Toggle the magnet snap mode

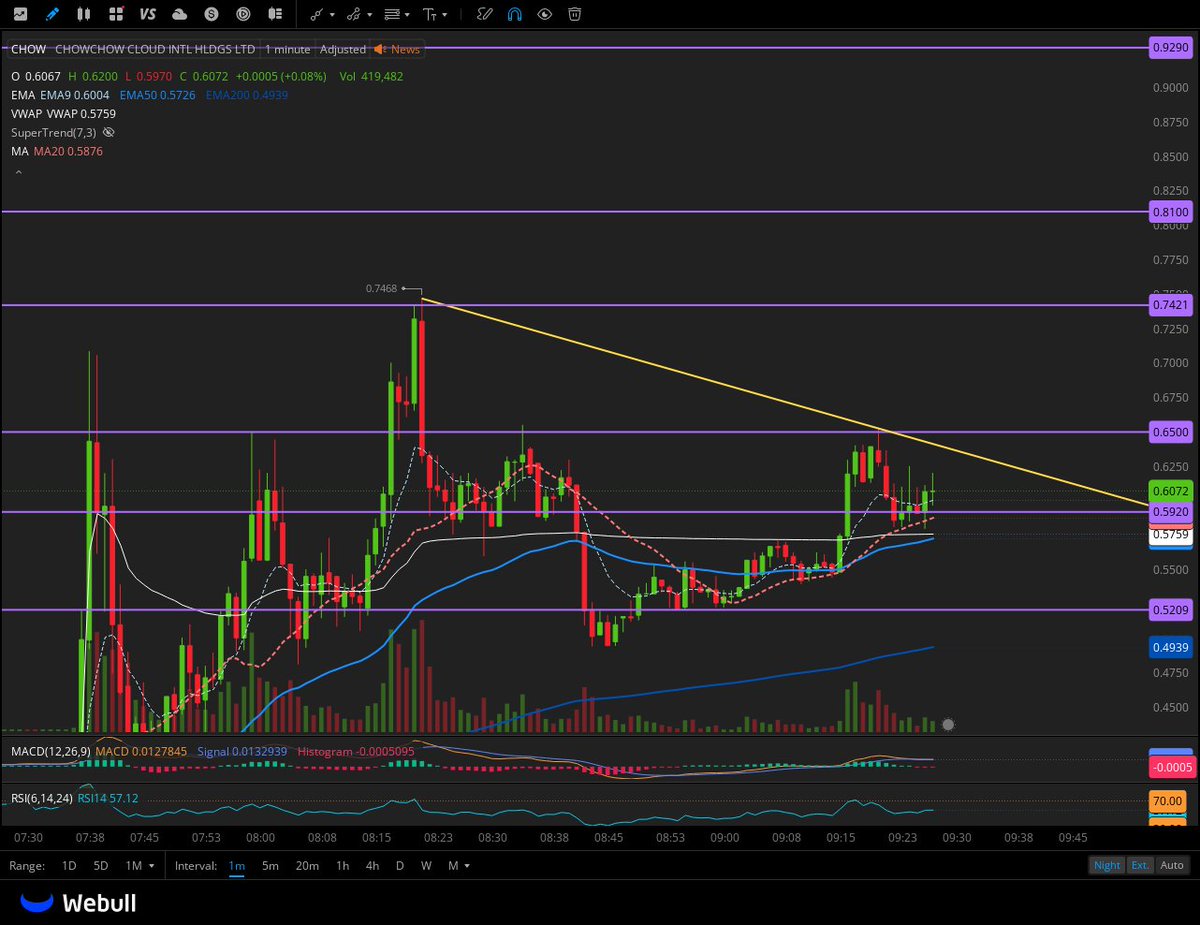(x=514, y=14)
